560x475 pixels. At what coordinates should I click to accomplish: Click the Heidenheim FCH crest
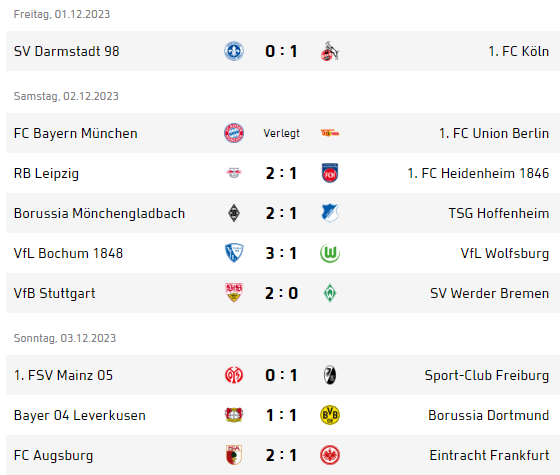coord(330,173)
